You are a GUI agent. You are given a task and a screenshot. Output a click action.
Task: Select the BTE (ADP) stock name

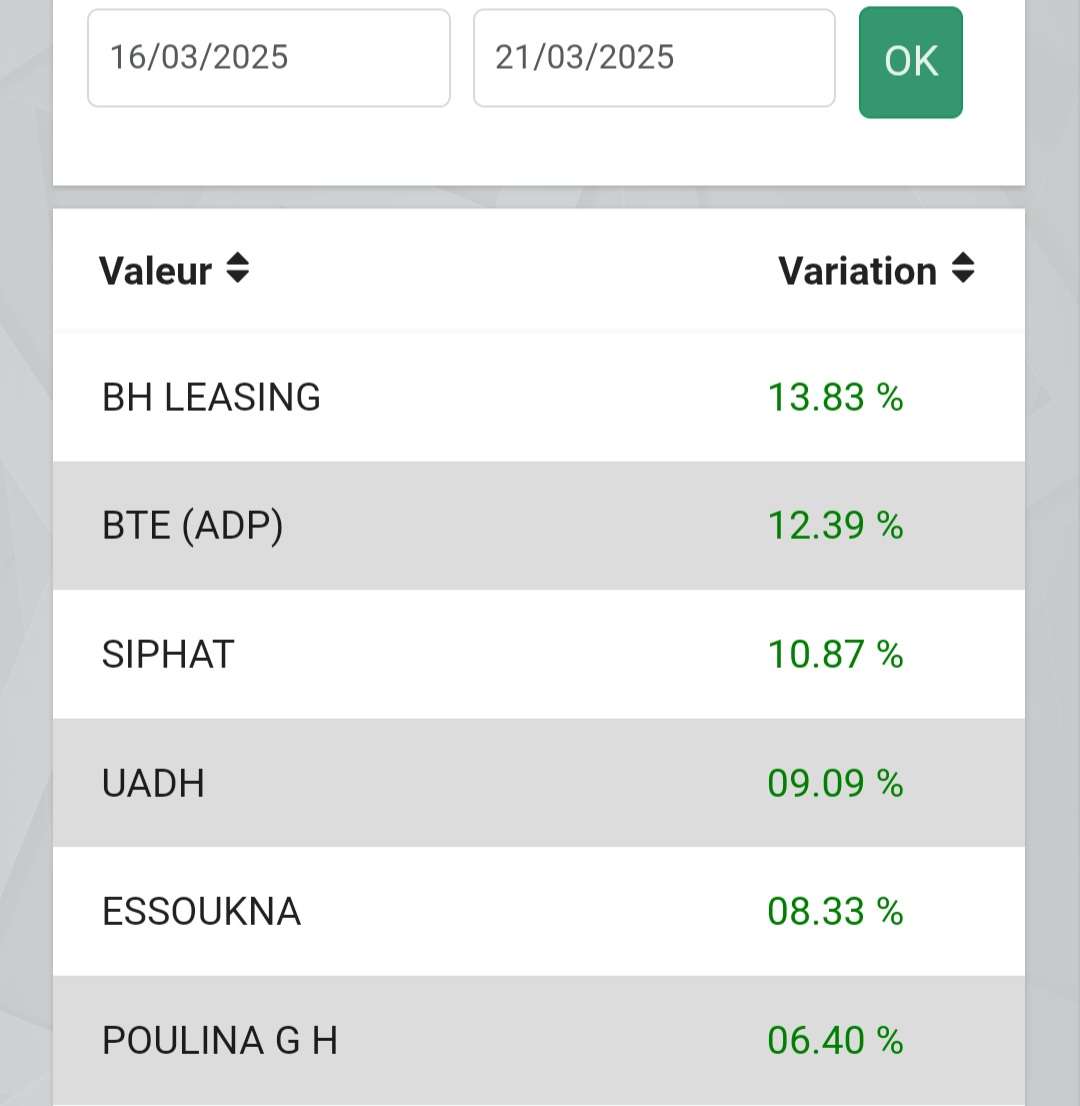point(193,525)
